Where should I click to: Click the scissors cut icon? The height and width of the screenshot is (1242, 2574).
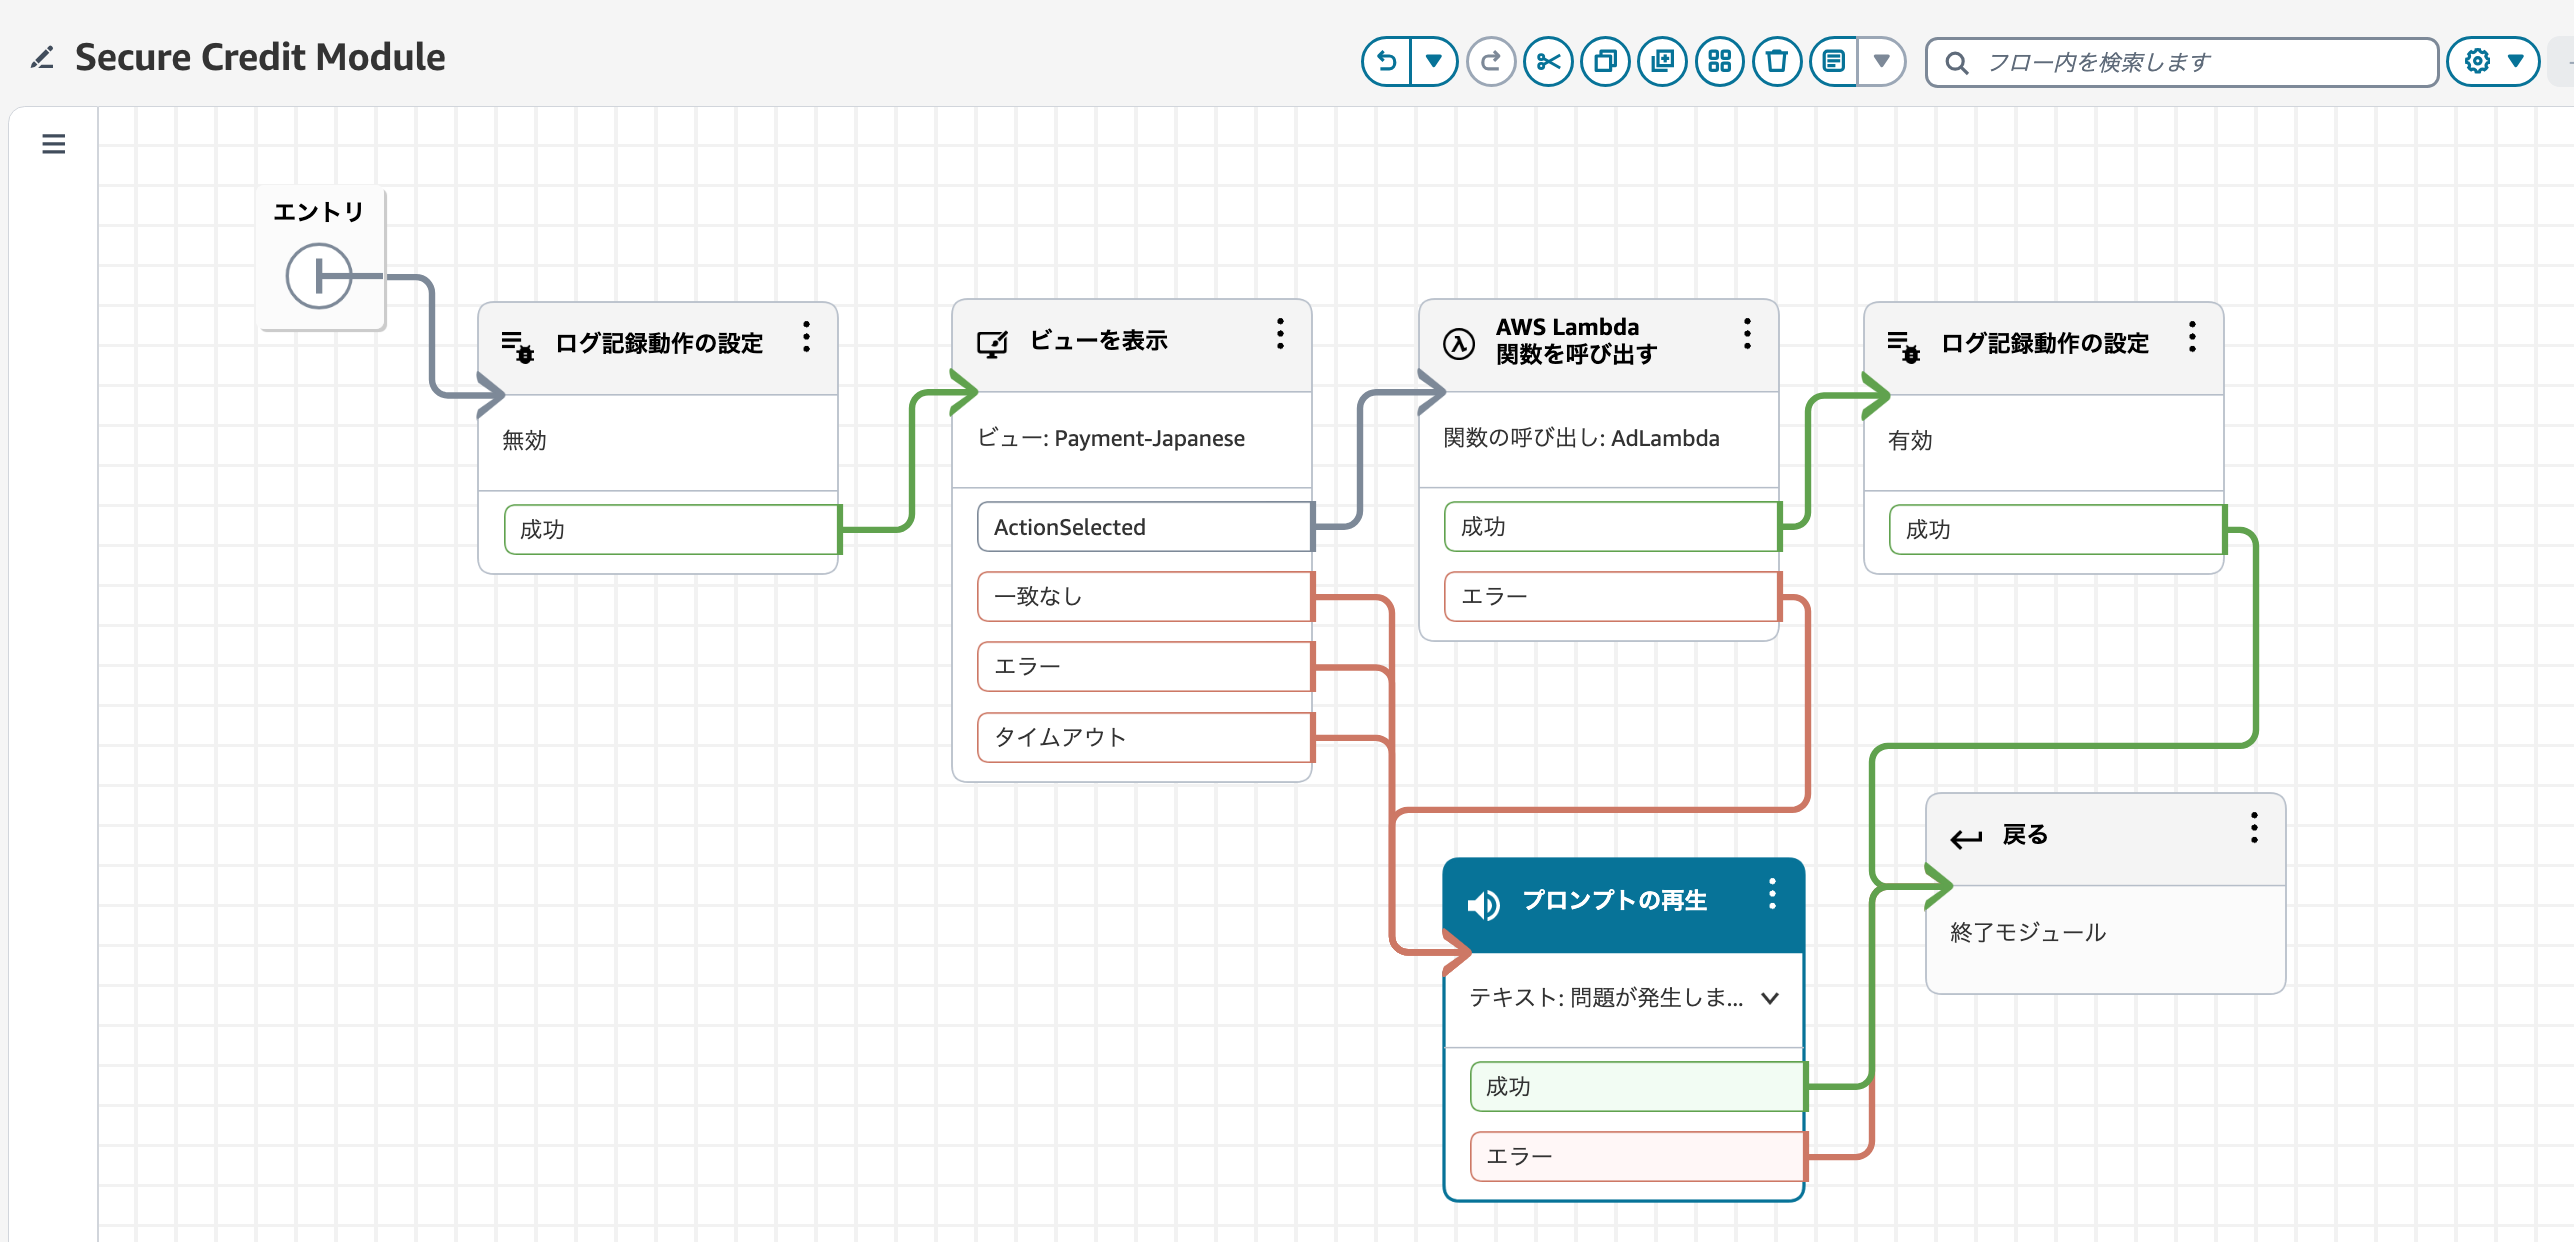[1548, 62]
